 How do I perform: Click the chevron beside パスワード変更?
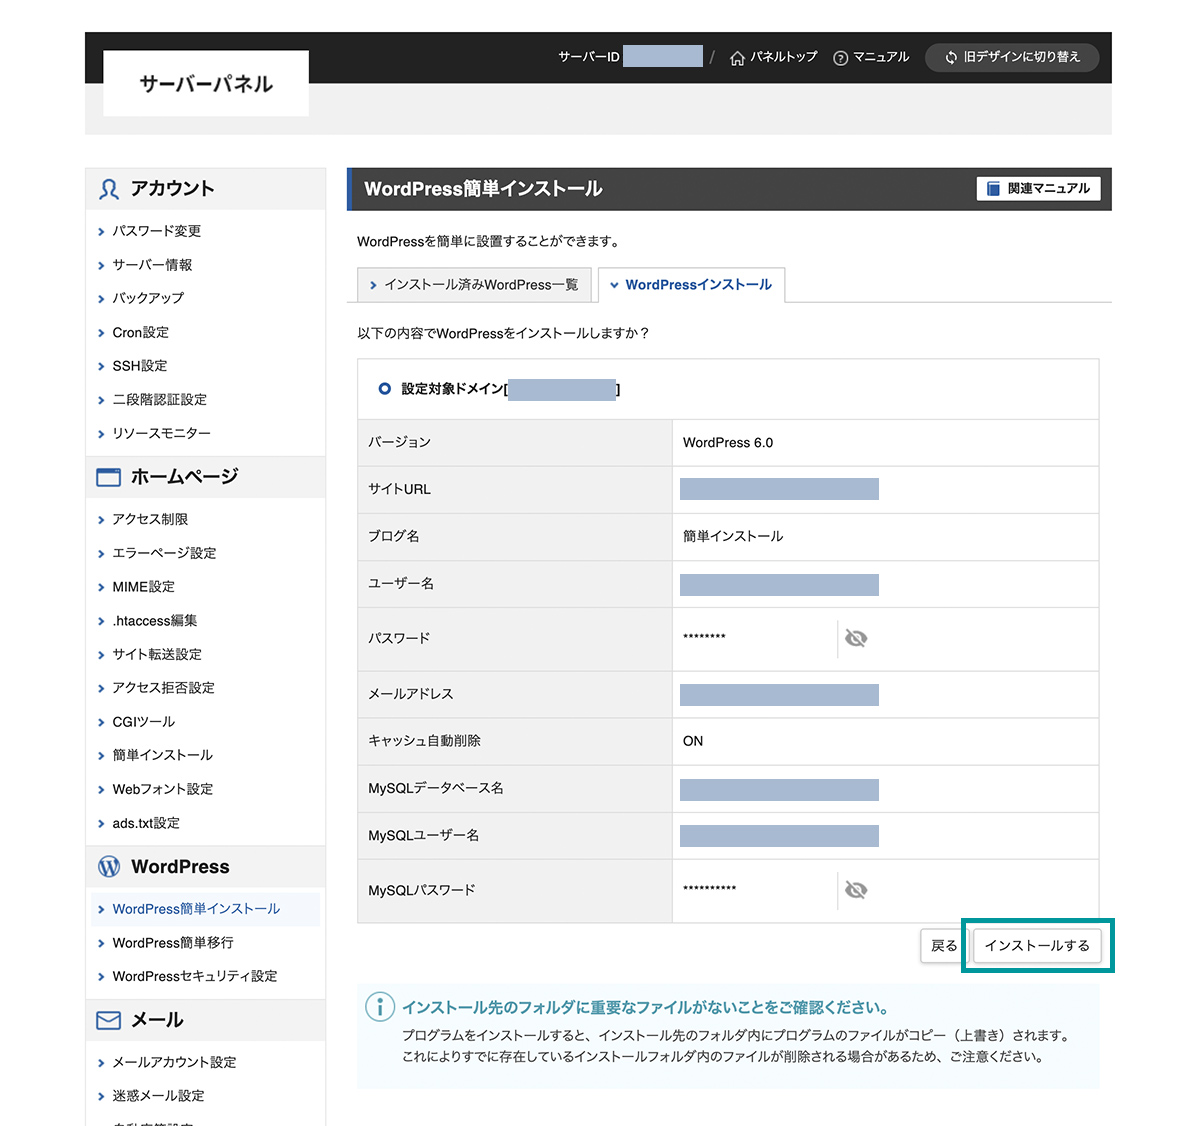pos(101,232)
